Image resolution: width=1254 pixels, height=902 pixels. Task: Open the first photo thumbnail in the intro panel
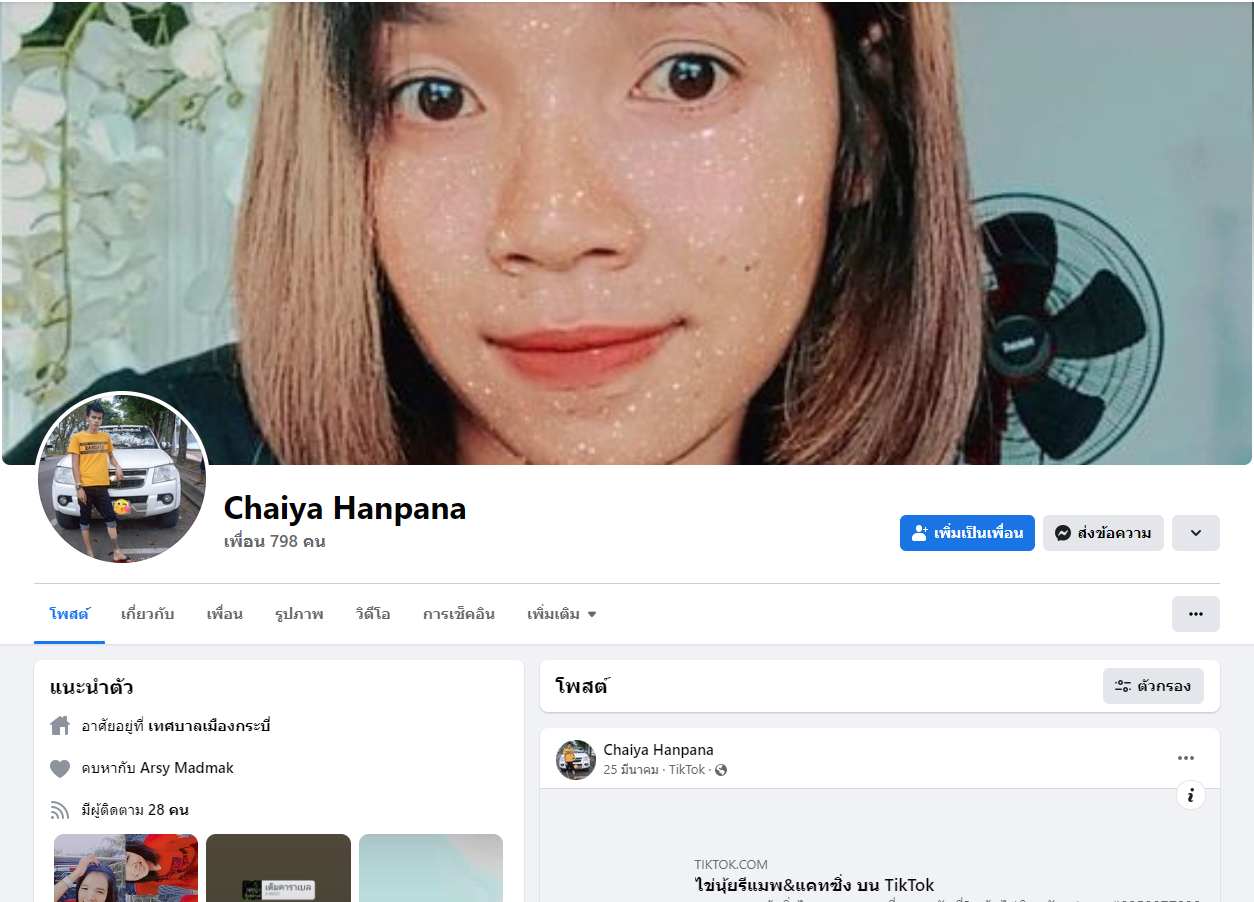pyautogui.click(x=126, y=868)
